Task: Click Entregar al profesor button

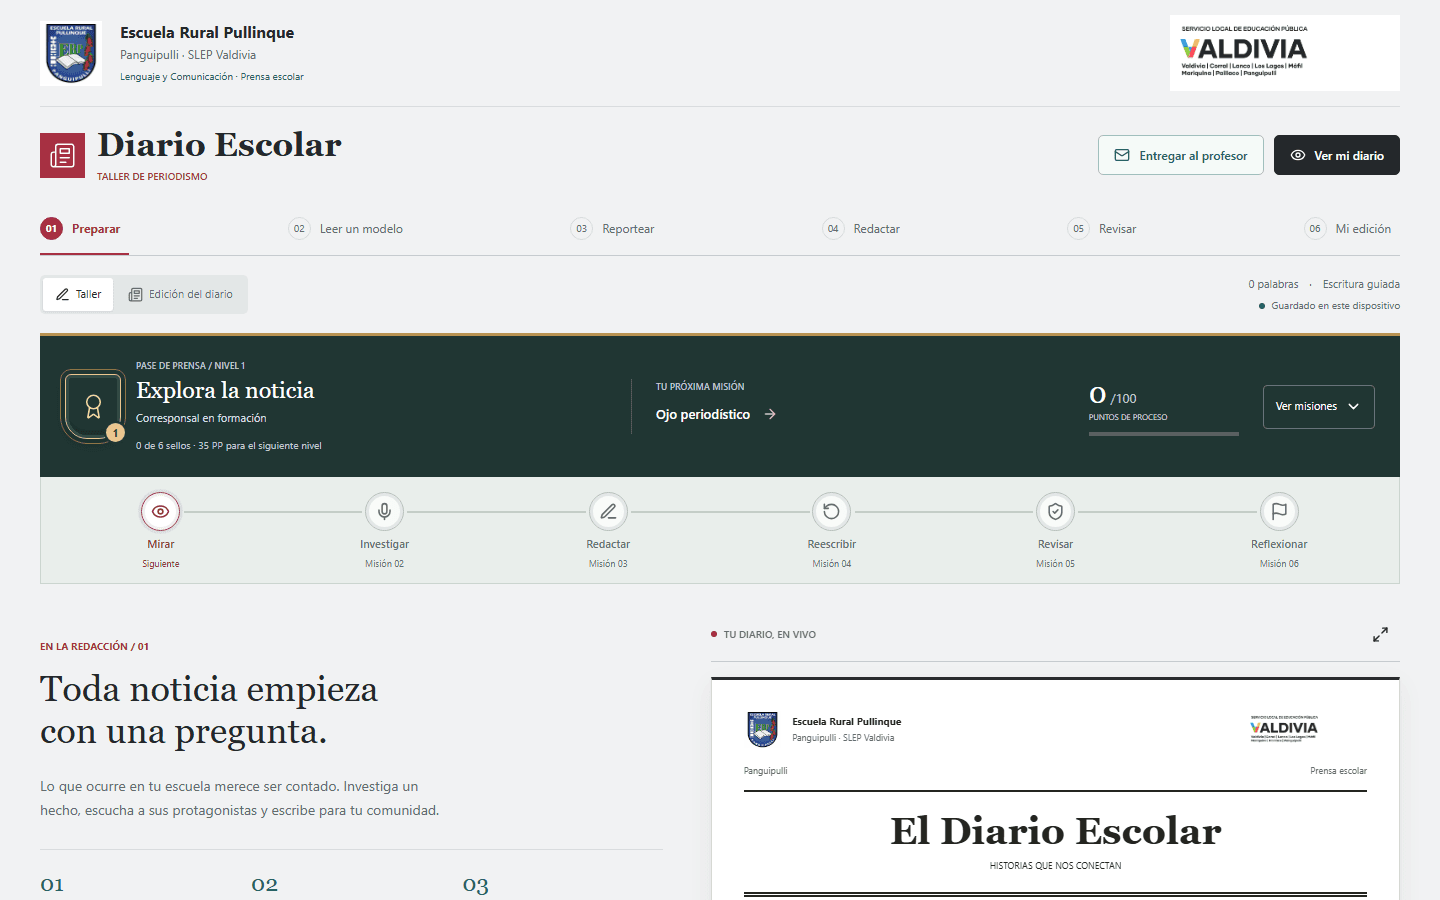Action: [x=1181, y=155]
